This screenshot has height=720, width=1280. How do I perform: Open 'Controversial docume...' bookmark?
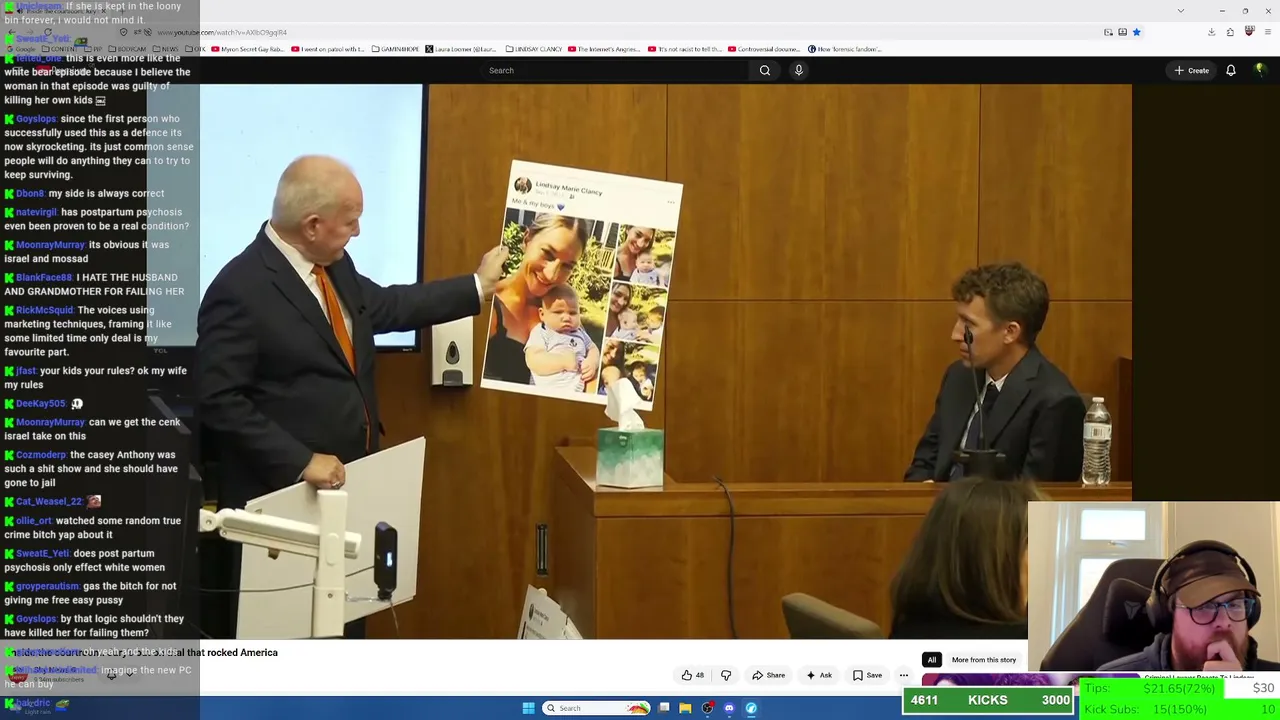[765, 49]
